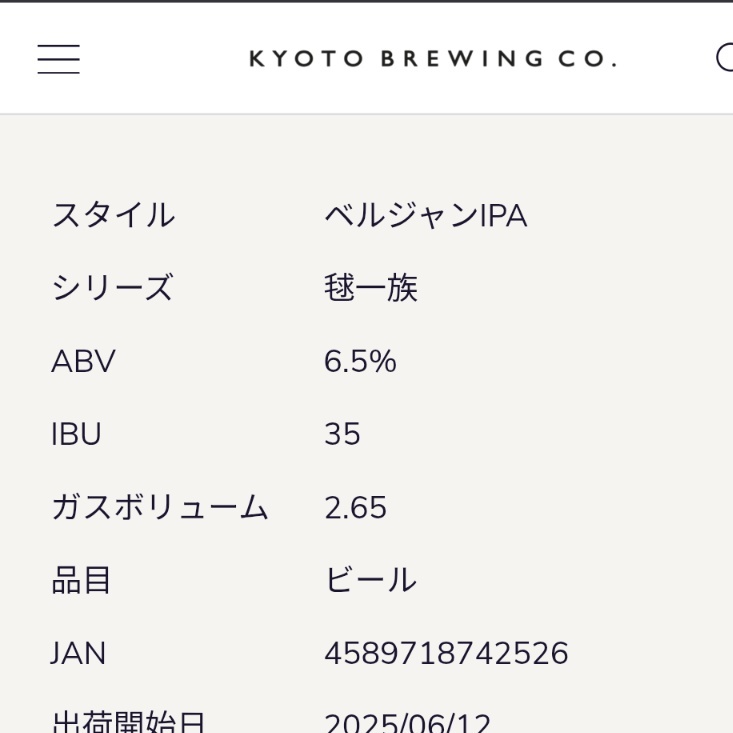Click the IBU row label

pyautogui.click(x=76, y=434)
